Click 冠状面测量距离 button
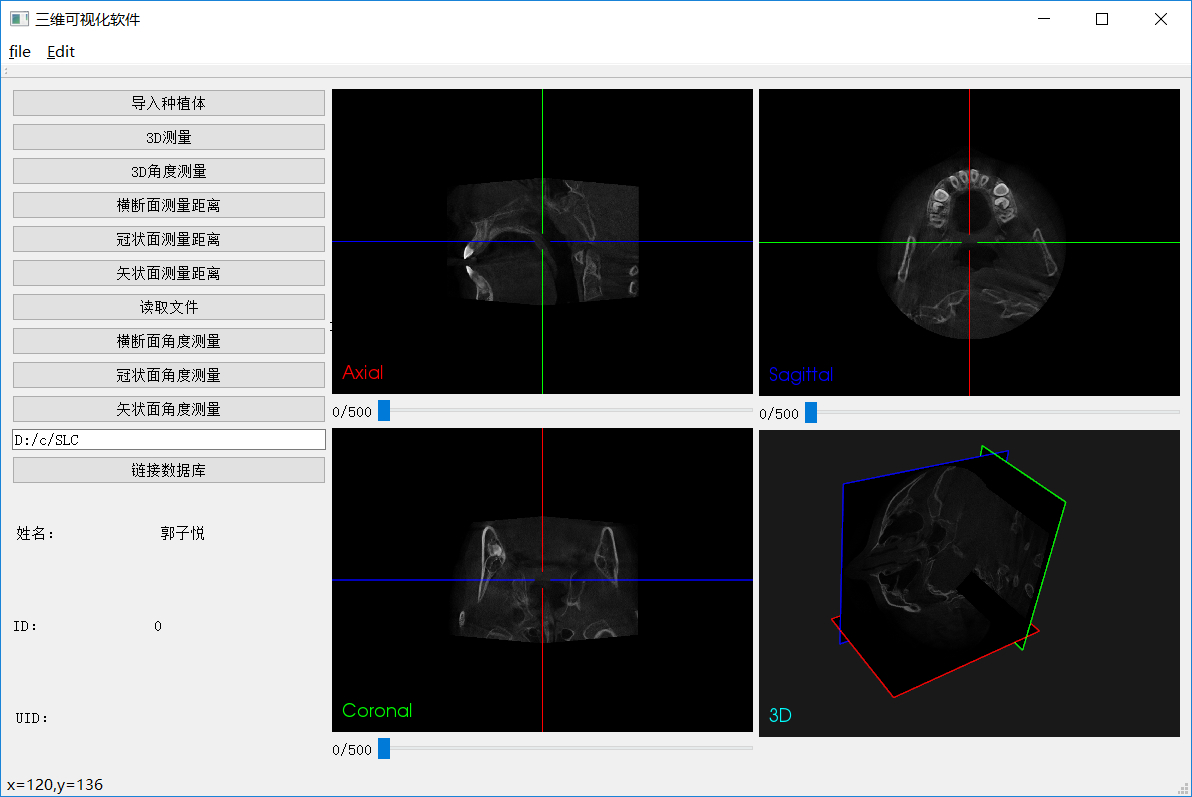1192x797 pixels. tap(169, 240)
